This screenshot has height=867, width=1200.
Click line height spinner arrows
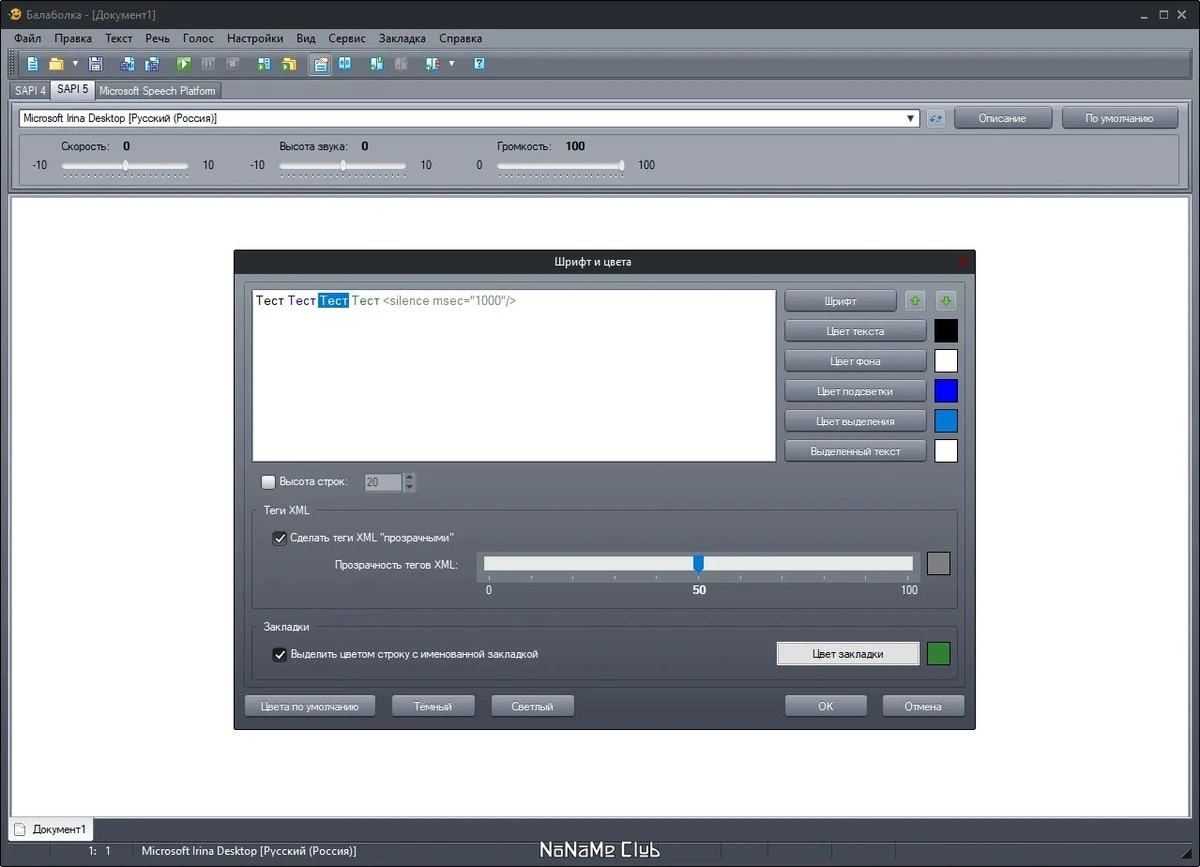click(409, 482)
